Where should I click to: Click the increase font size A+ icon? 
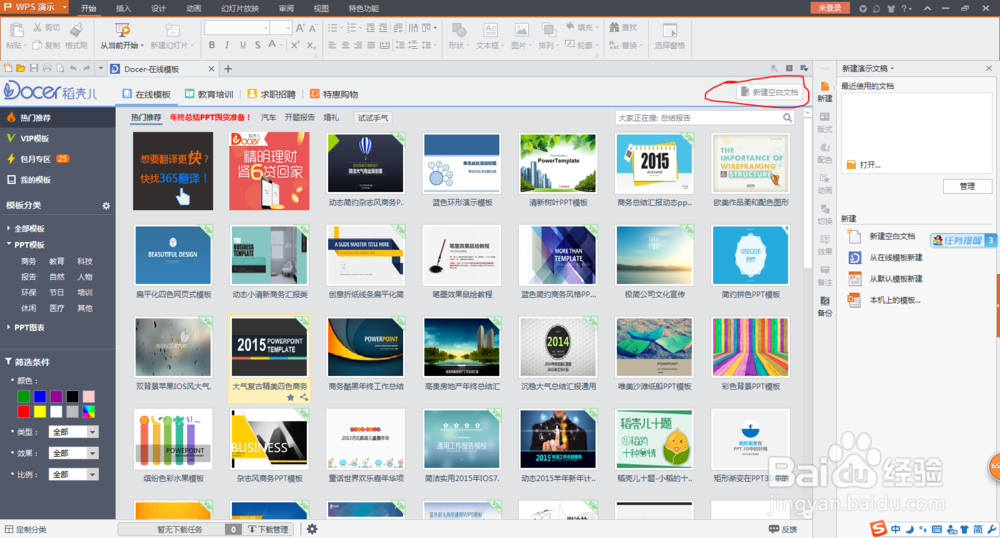point(300,28)
